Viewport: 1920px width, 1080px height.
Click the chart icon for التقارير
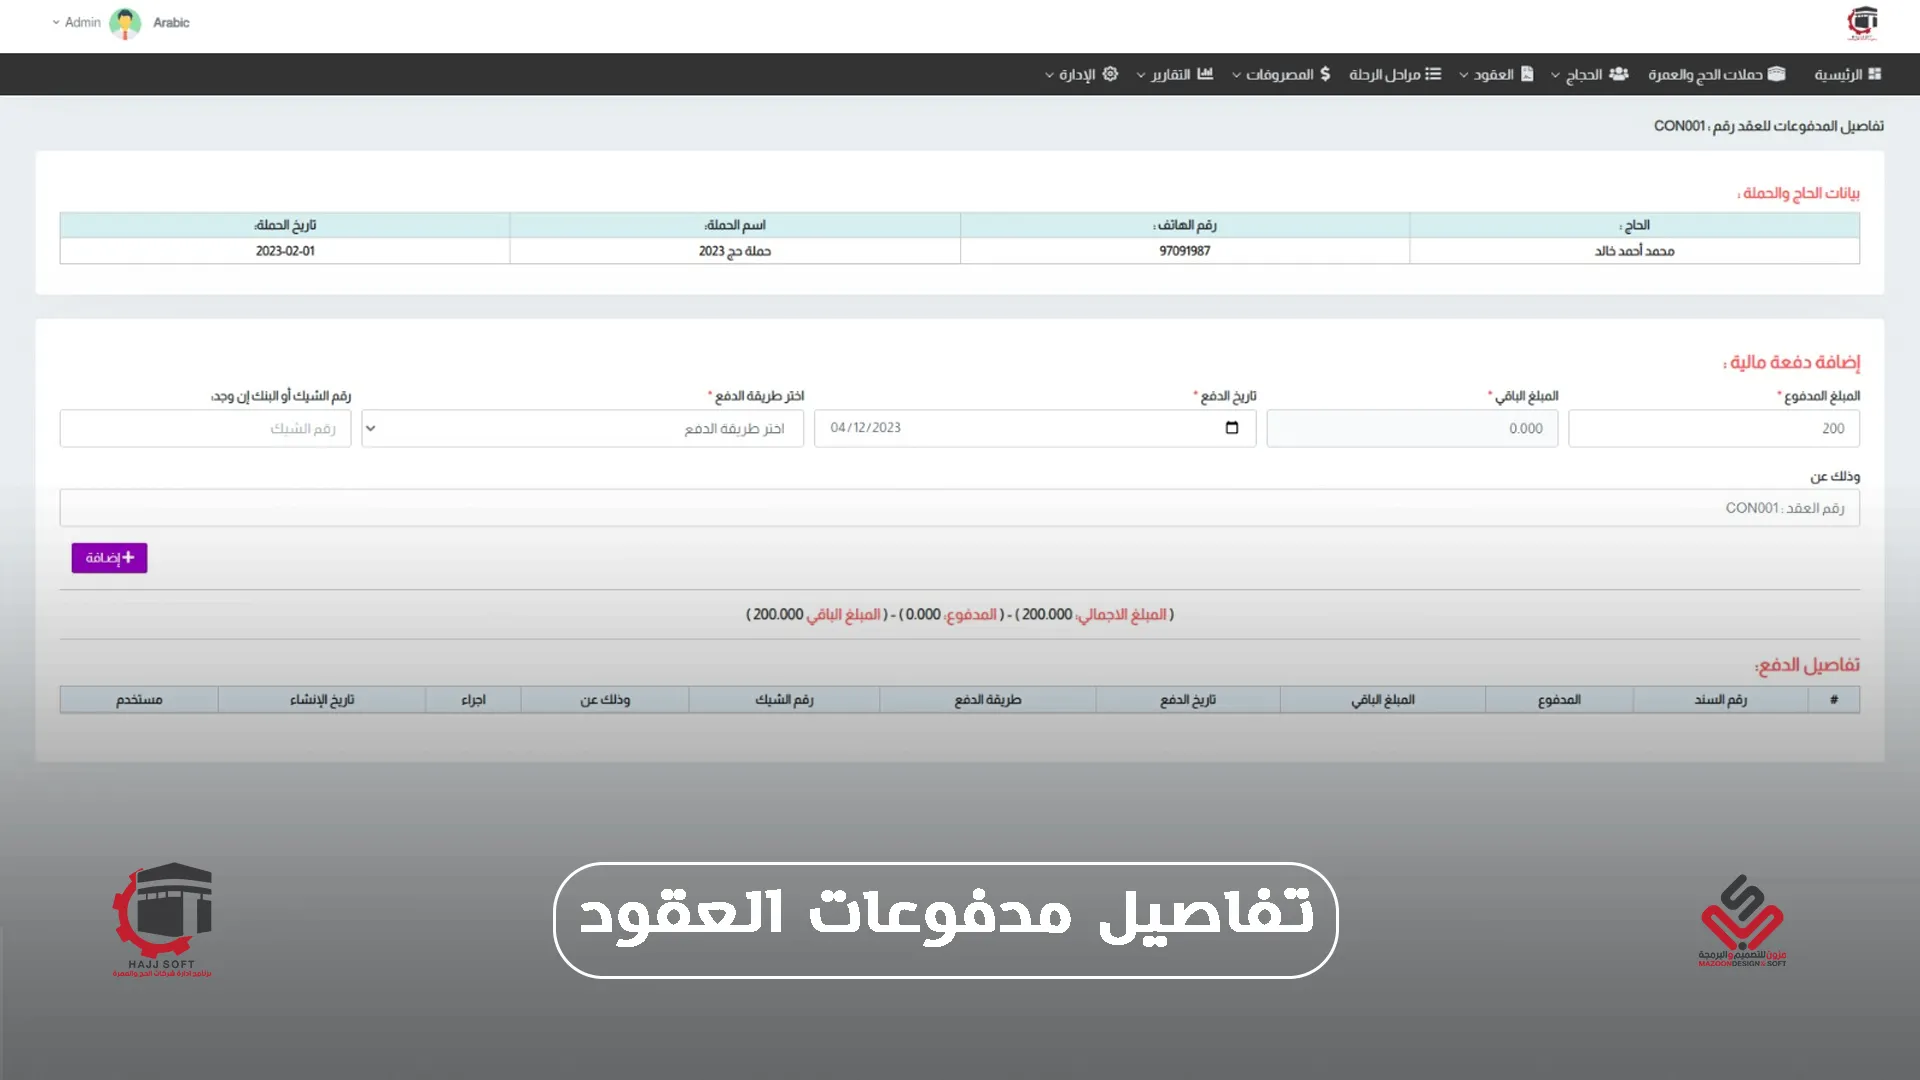pyautogui.click(x=1205, y=74)
